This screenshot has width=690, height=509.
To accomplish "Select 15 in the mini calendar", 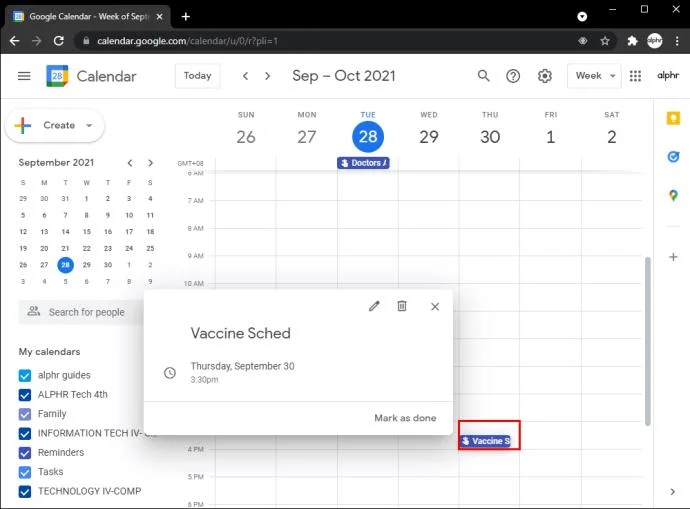I will [x=87, y=232].
